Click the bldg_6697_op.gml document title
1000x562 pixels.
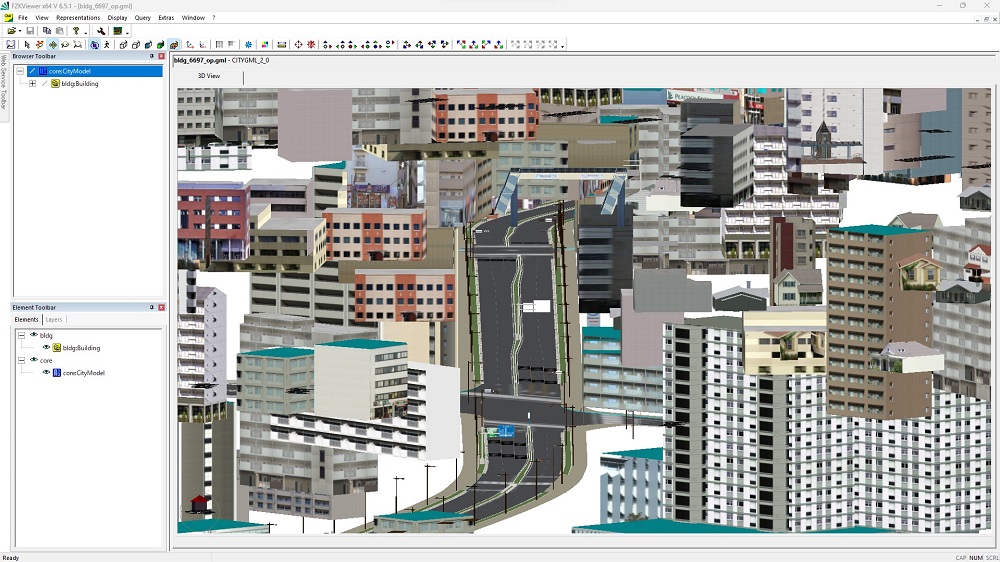tap(200, 61)
